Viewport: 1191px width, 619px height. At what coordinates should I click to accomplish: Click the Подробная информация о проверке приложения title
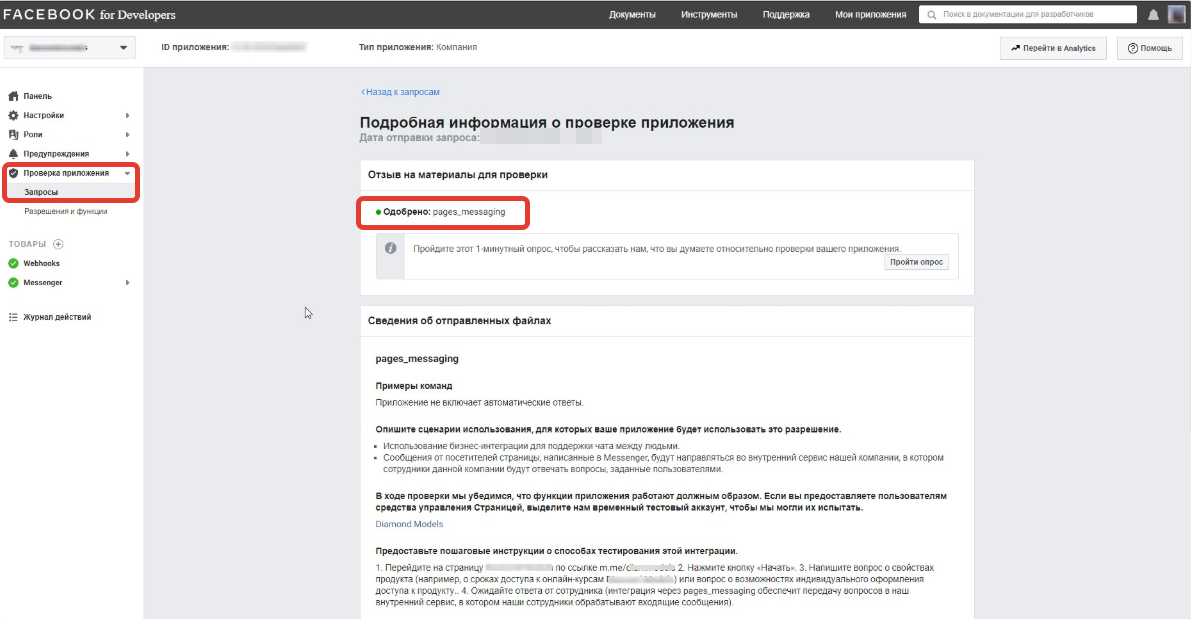(547, 123)
